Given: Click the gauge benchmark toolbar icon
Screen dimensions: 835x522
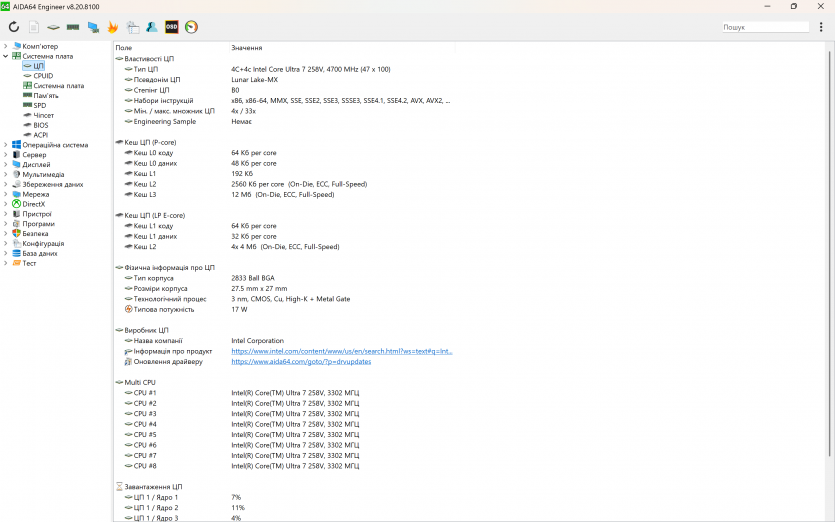Looking at the screenshot, I should [x=191, y=27].
